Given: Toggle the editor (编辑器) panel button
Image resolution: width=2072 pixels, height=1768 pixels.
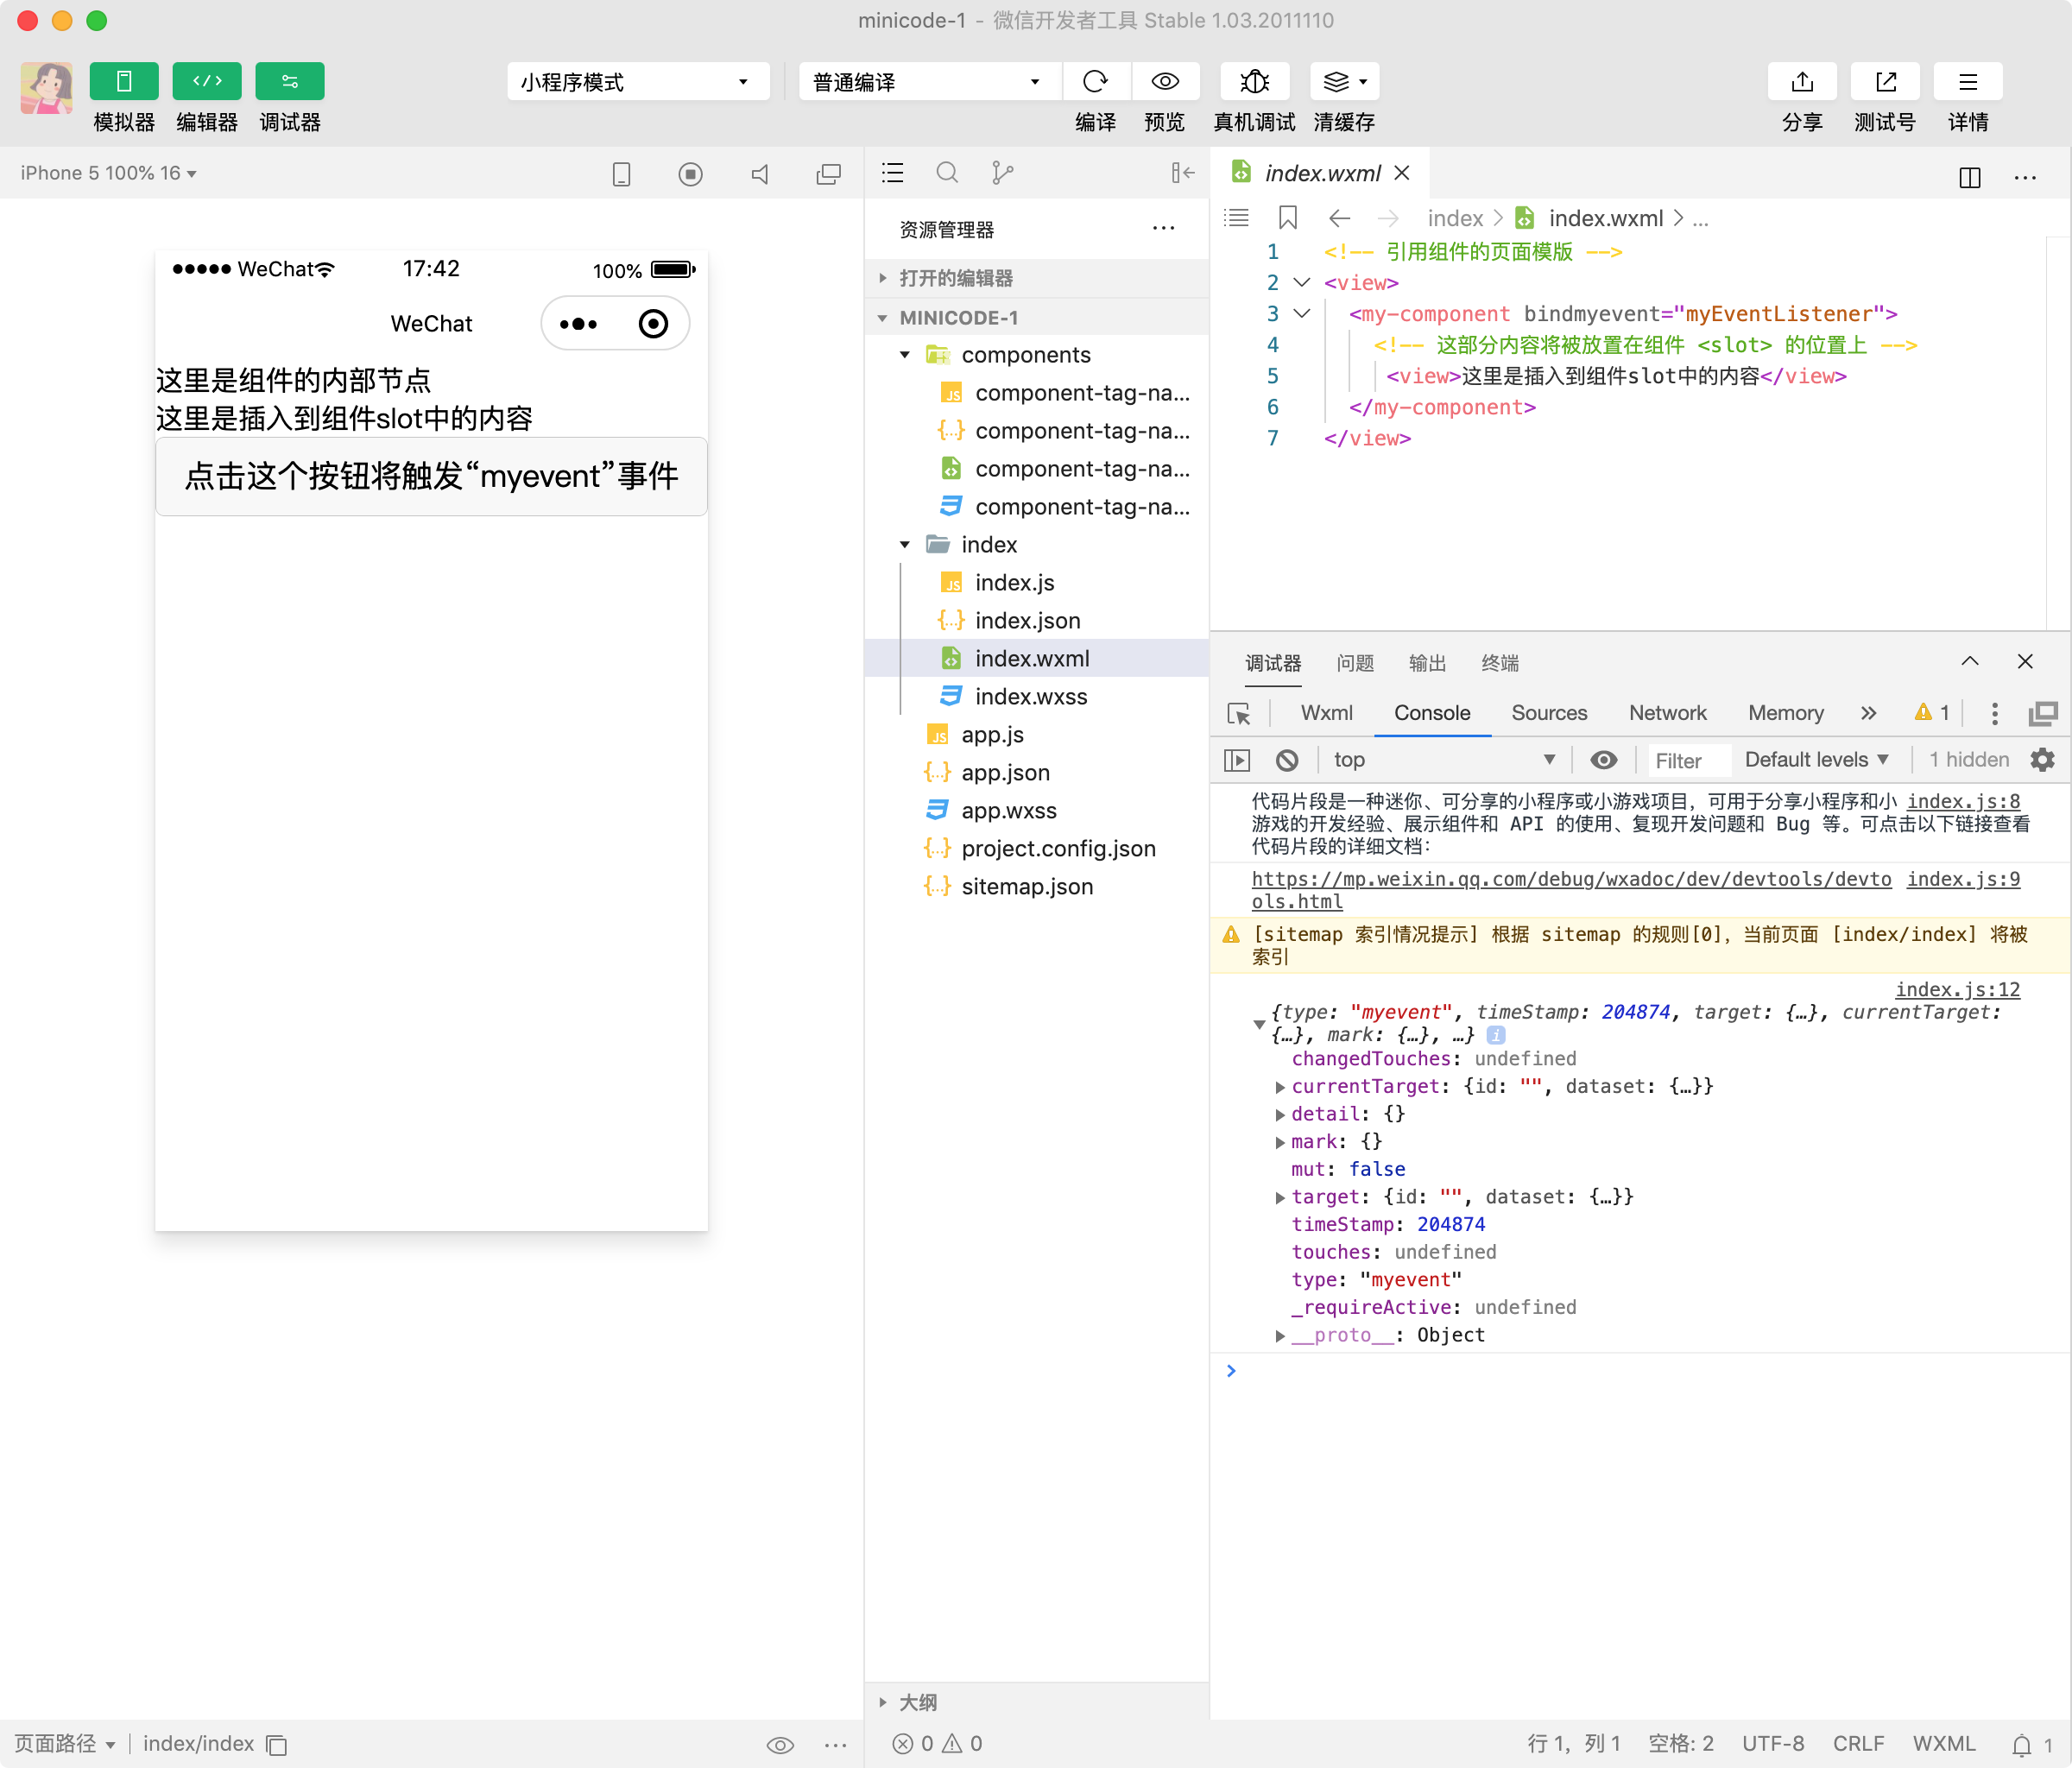Looking at the screenshot, I should (207, 81).
